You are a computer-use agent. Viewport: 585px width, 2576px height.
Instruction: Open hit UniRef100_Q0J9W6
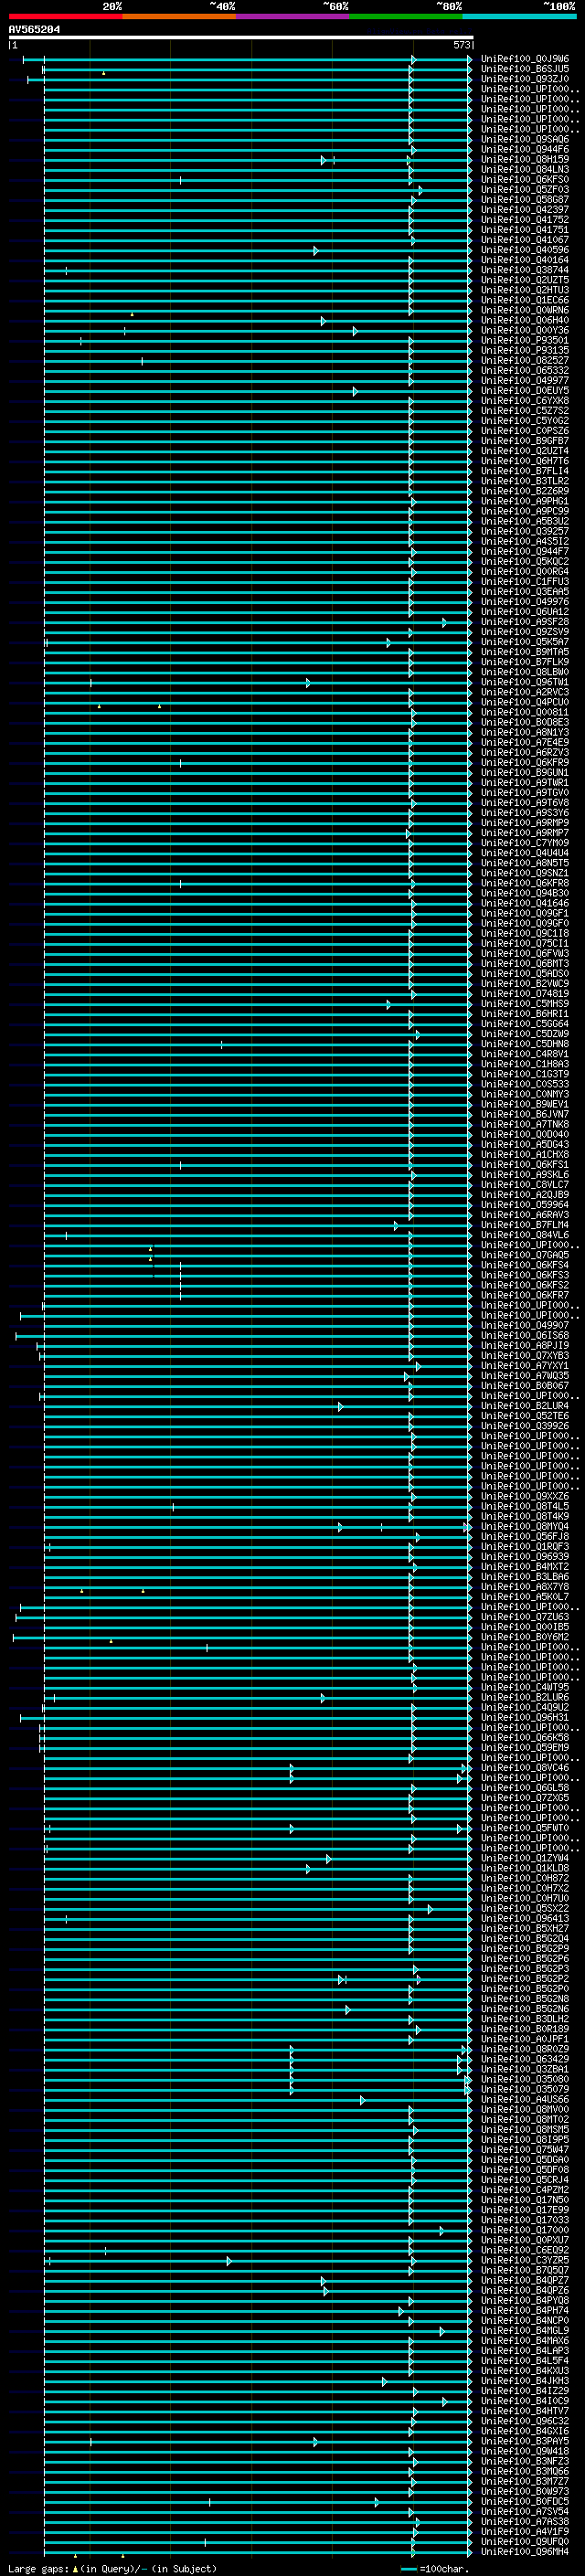525,59
